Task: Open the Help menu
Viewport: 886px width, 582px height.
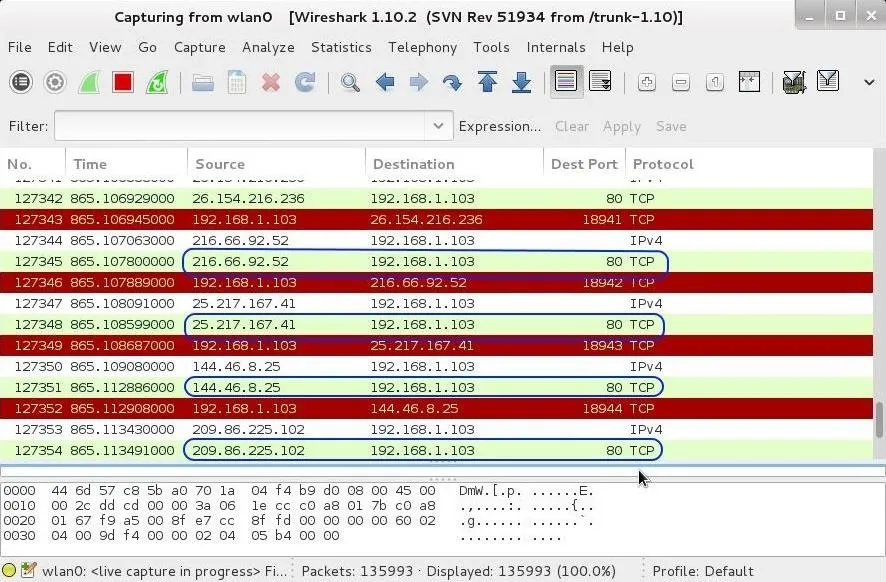Action: coord(618,47)
